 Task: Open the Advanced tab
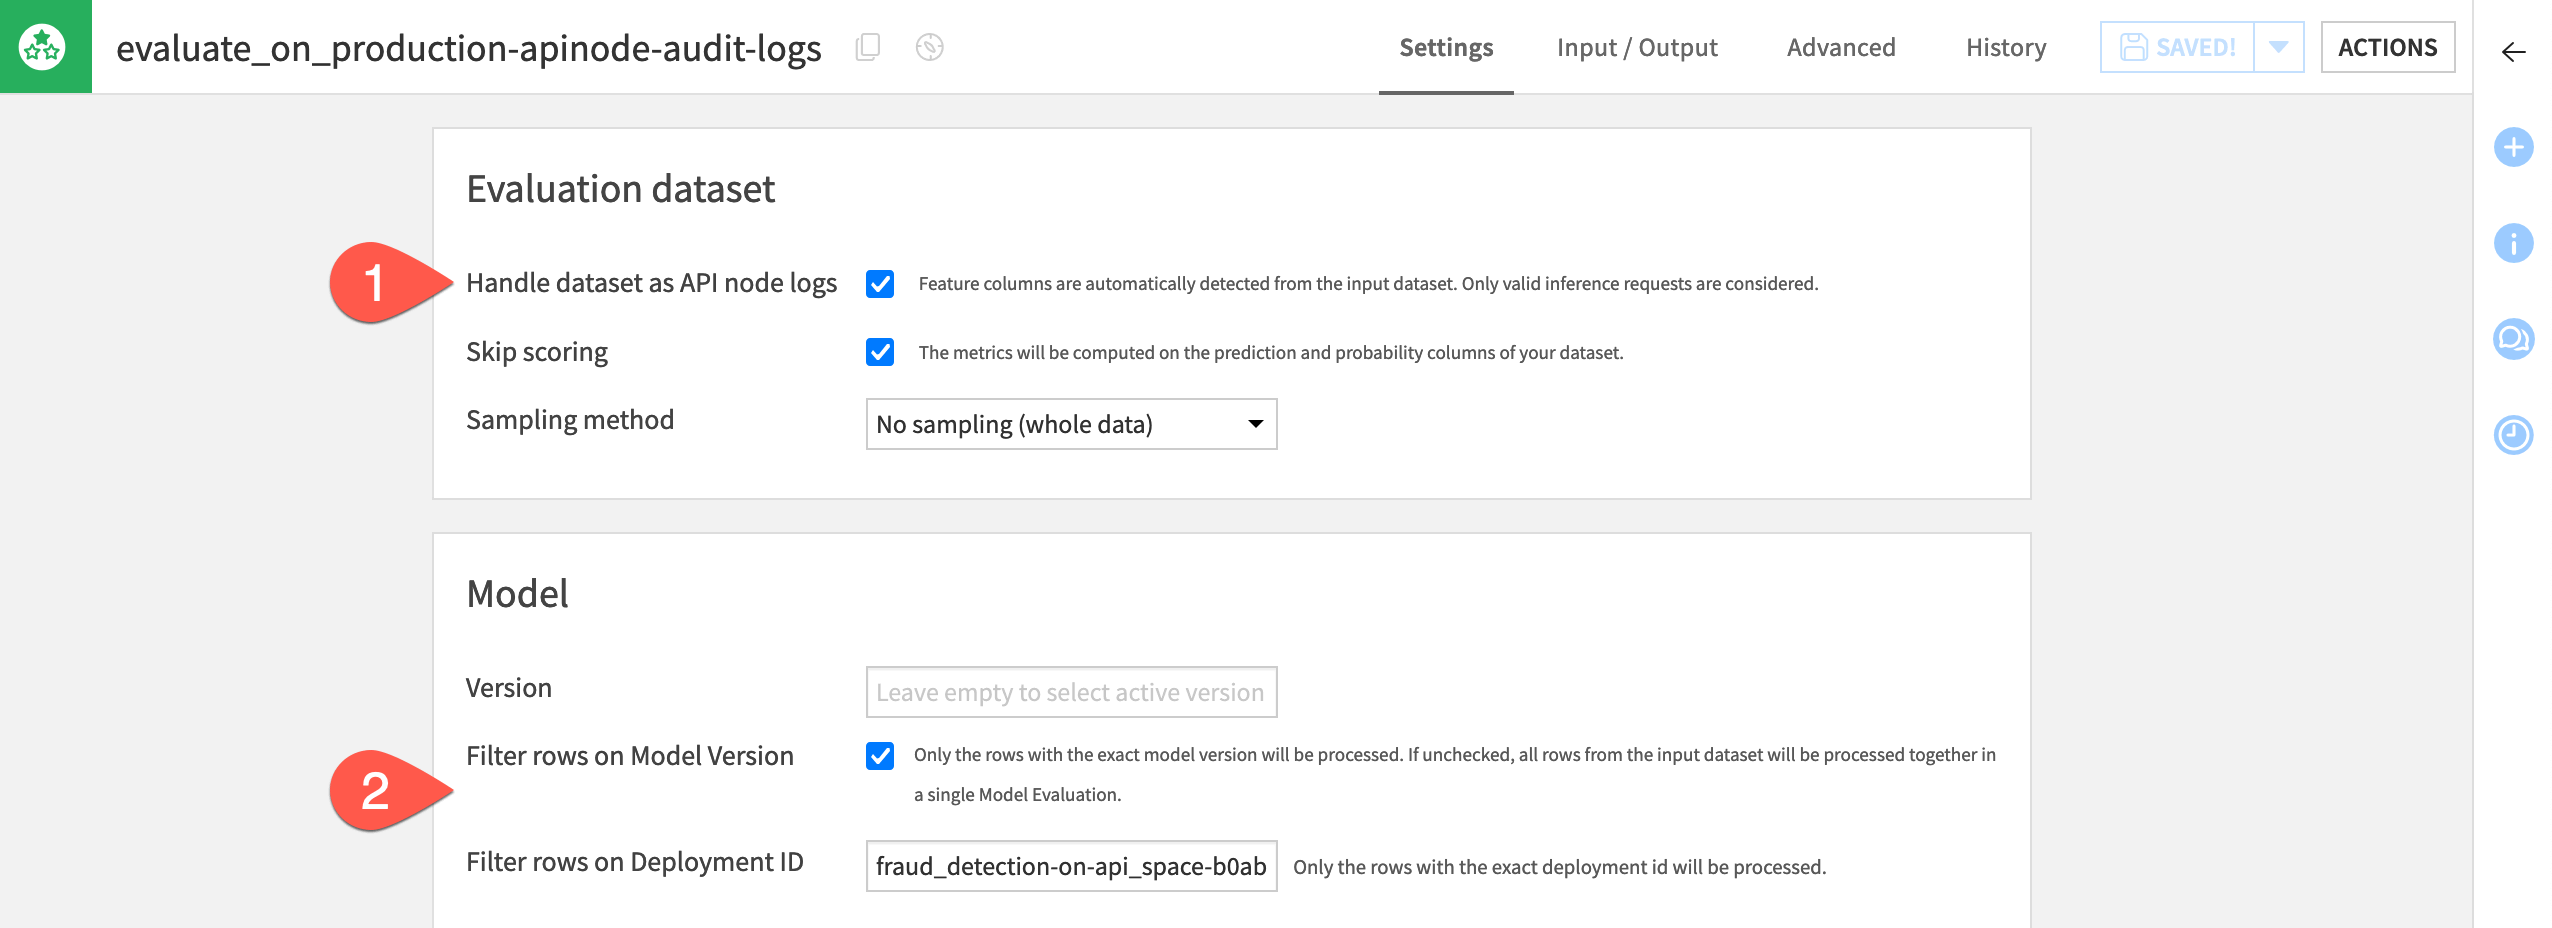(x=1841, y=47)
